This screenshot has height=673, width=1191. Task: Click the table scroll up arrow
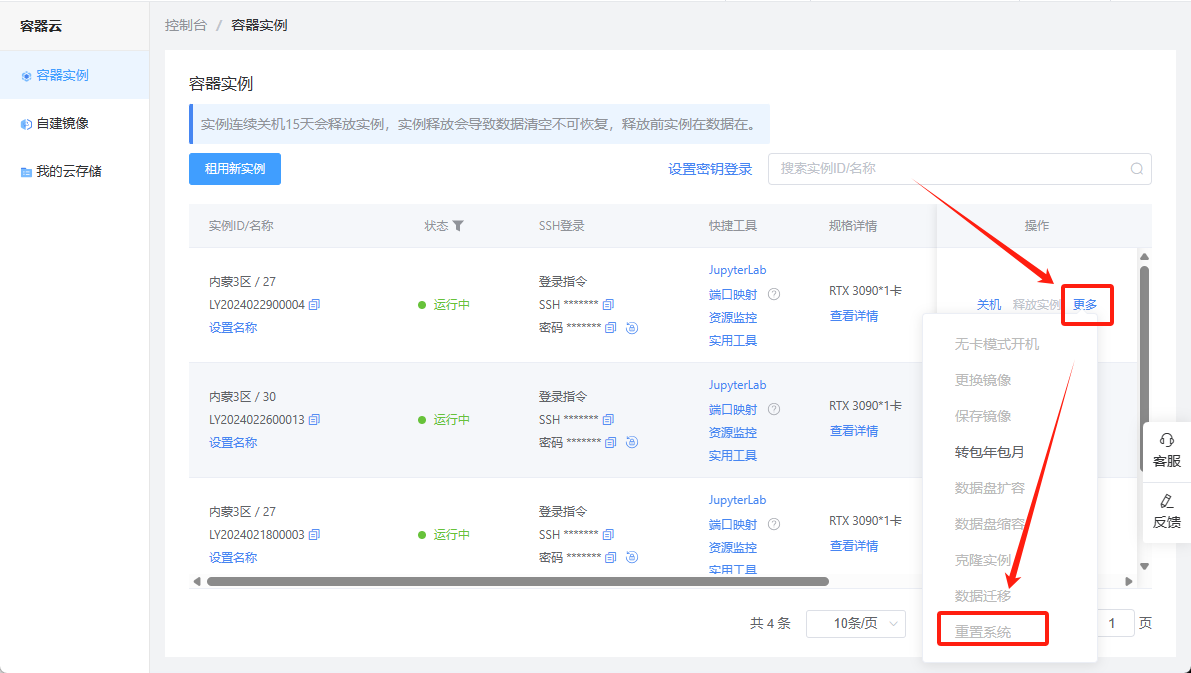tap(1145, 257)
